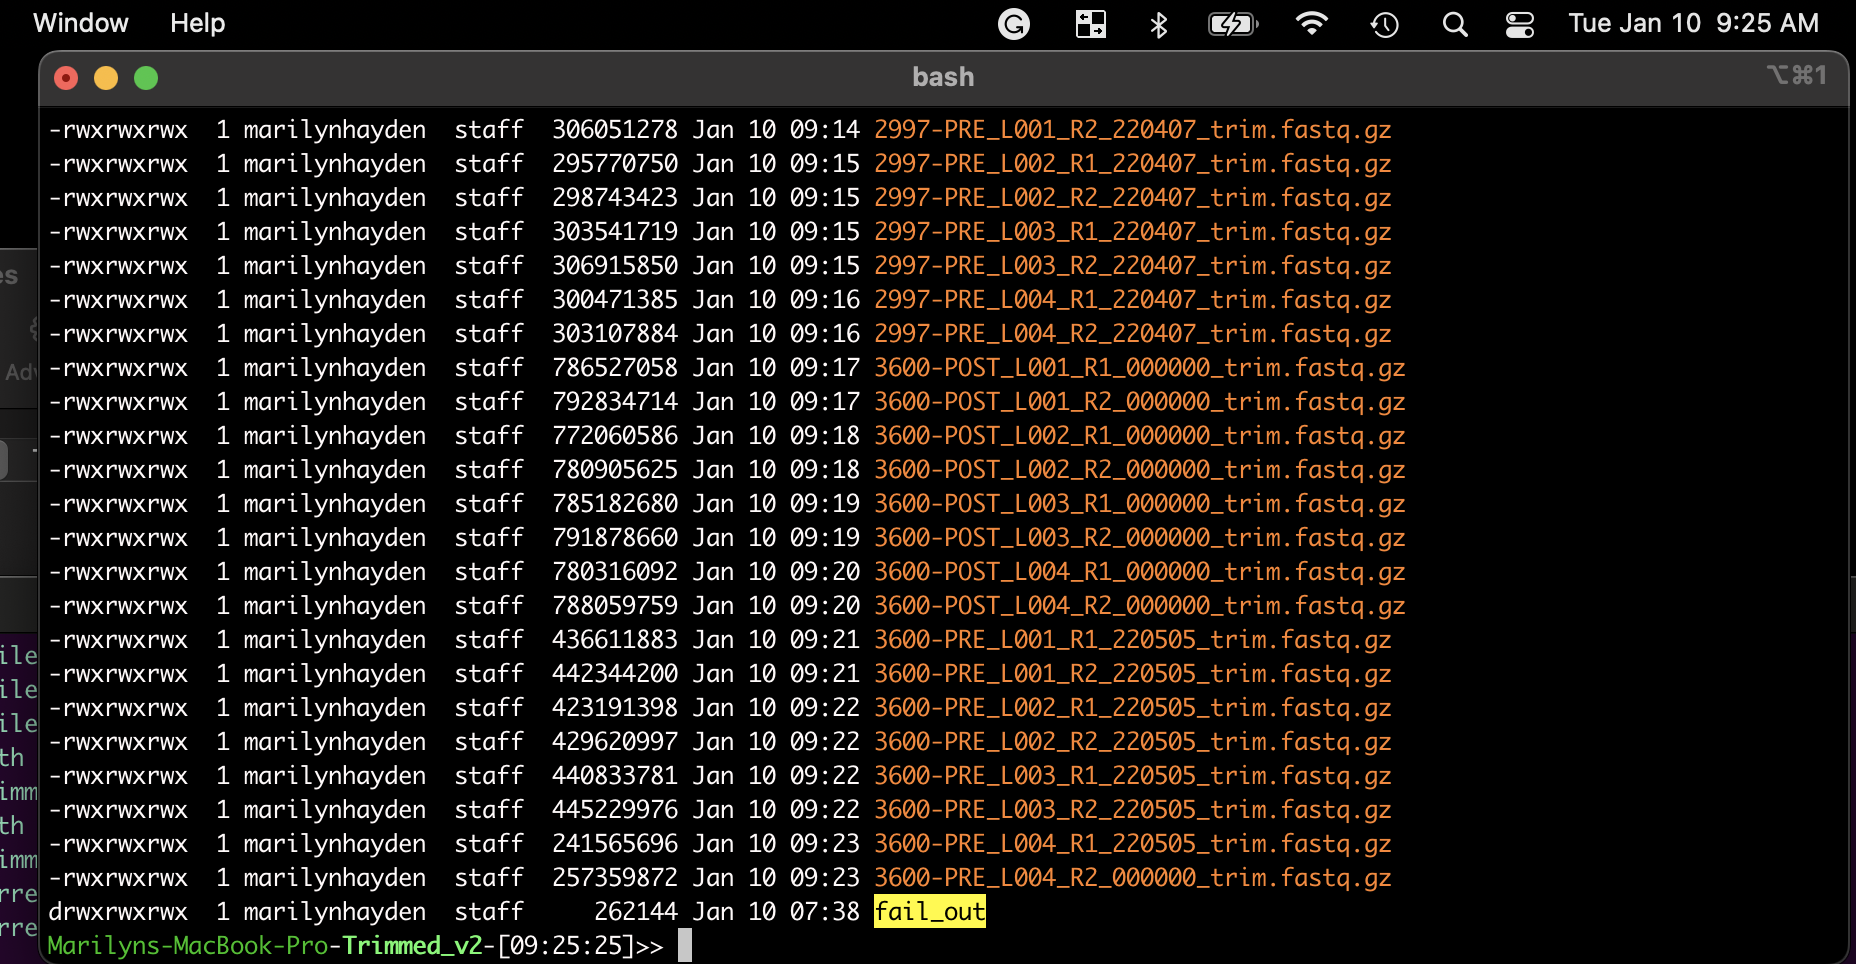Open the Wi-Fi status menu
1856x964 pixels.
click(x=1312, y=23)
